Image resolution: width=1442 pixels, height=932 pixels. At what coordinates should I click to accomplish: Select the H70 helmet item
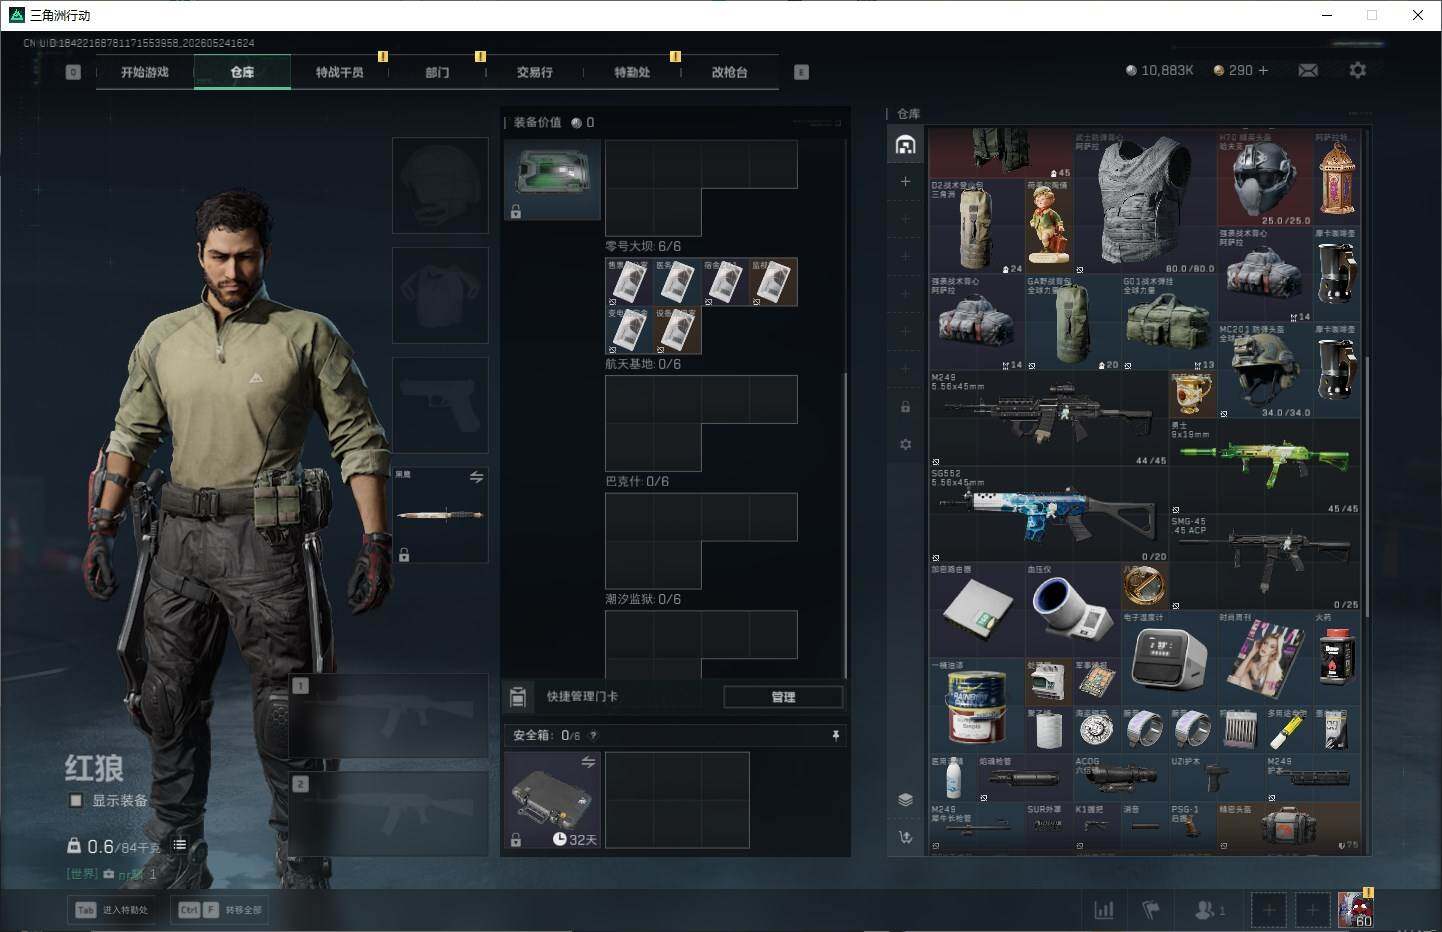[x=1265, y=178]
